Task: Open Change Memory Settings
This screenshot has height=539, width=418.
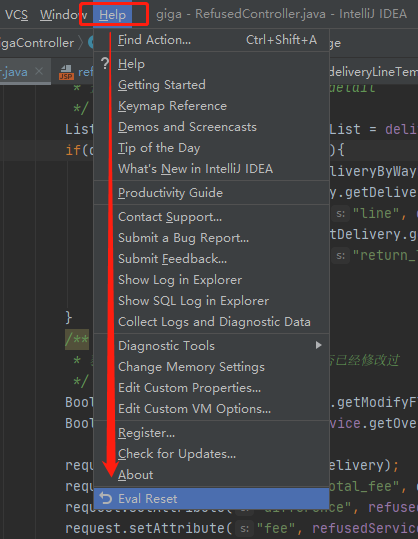Action: (x=212, y=367)
